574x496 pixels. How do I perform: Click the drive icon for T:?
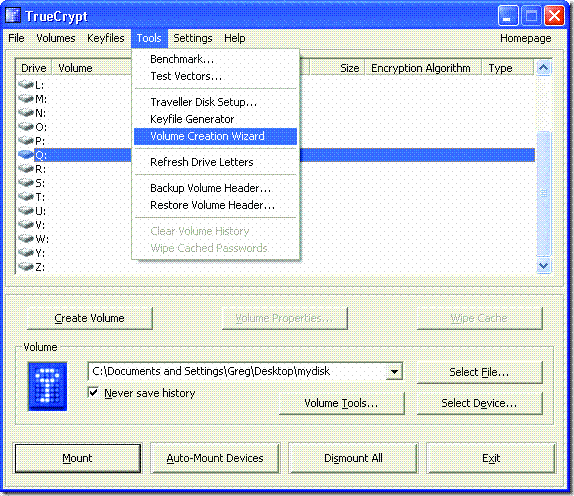coord(26,197)
